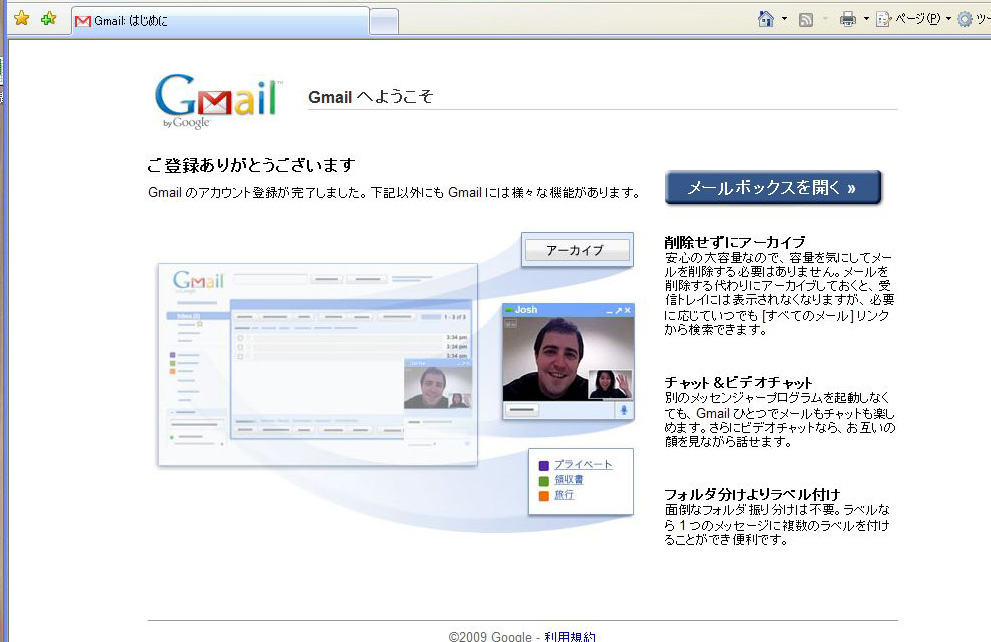Viewport: 991px width, 642px height.
Task: Click the RSS feeds icon
Action: 806,20
